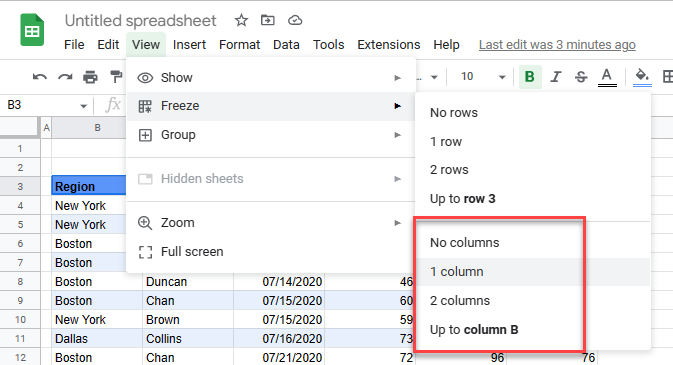Select row 8 header
Screen dimensions: 673x365
[20, 282]
